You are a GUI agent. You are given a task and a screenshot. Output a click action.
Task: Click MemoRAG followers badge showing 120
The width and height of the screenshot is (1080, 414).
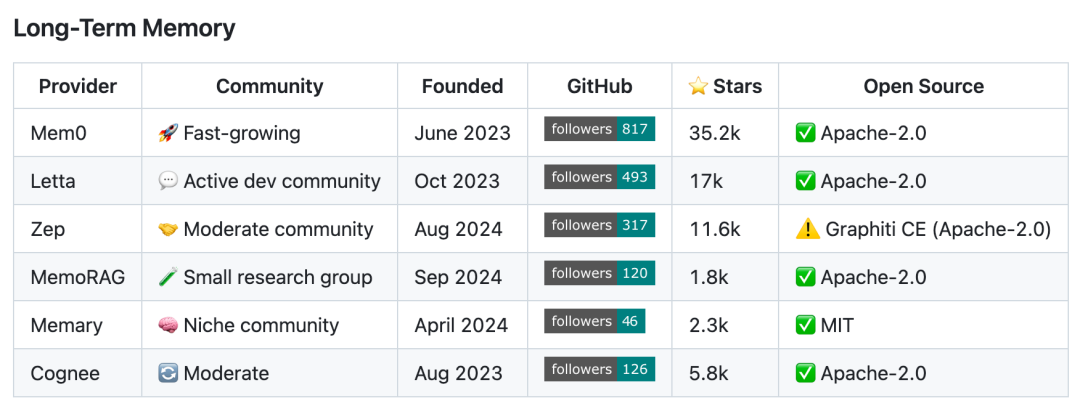(x=599, y=273)
